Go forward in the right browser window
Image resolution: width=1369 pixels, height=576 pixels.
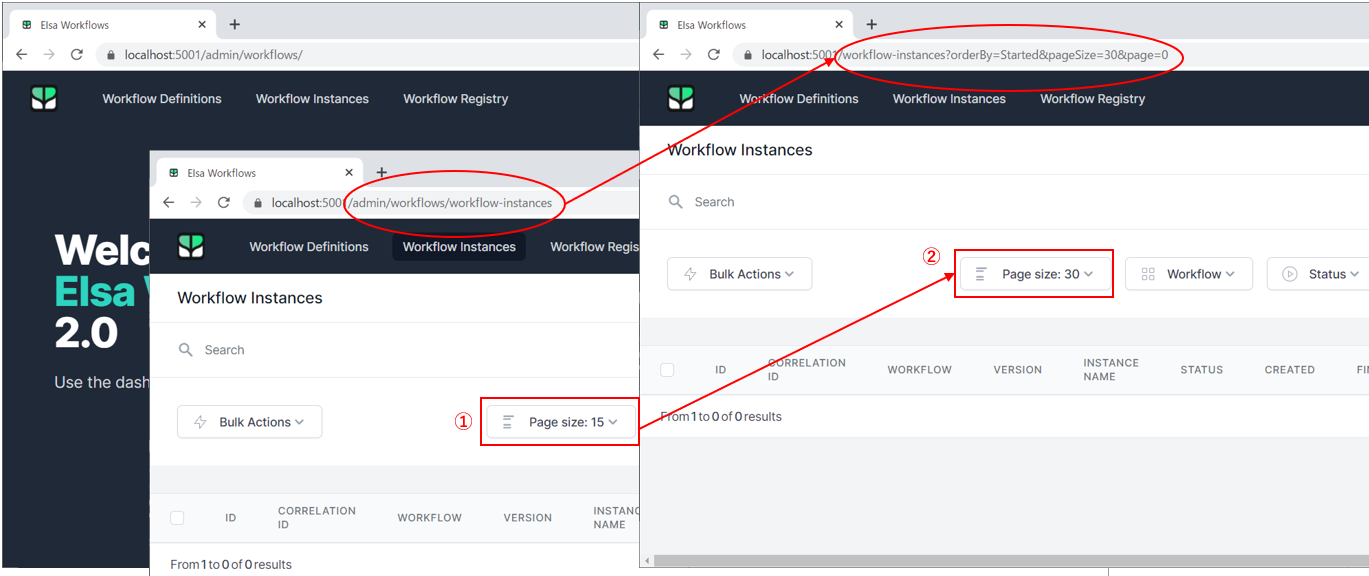pos(686,55)
